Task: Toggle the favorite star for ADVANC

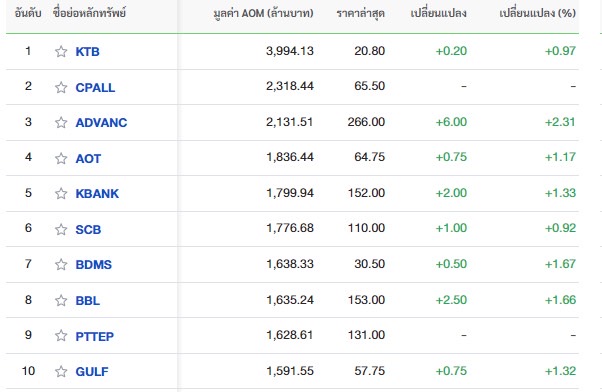Action: (x=61, y=122)
